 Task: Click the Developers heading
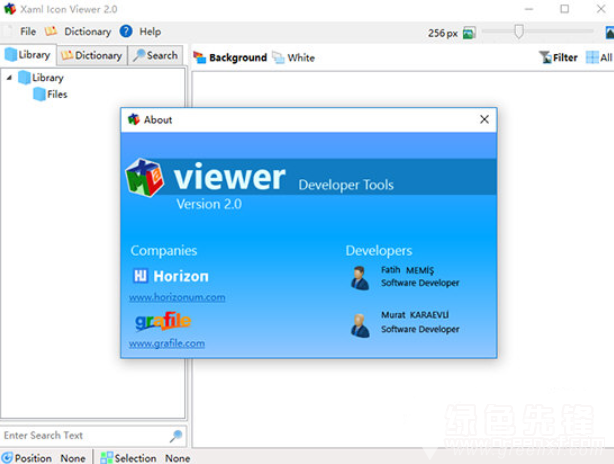379,251
